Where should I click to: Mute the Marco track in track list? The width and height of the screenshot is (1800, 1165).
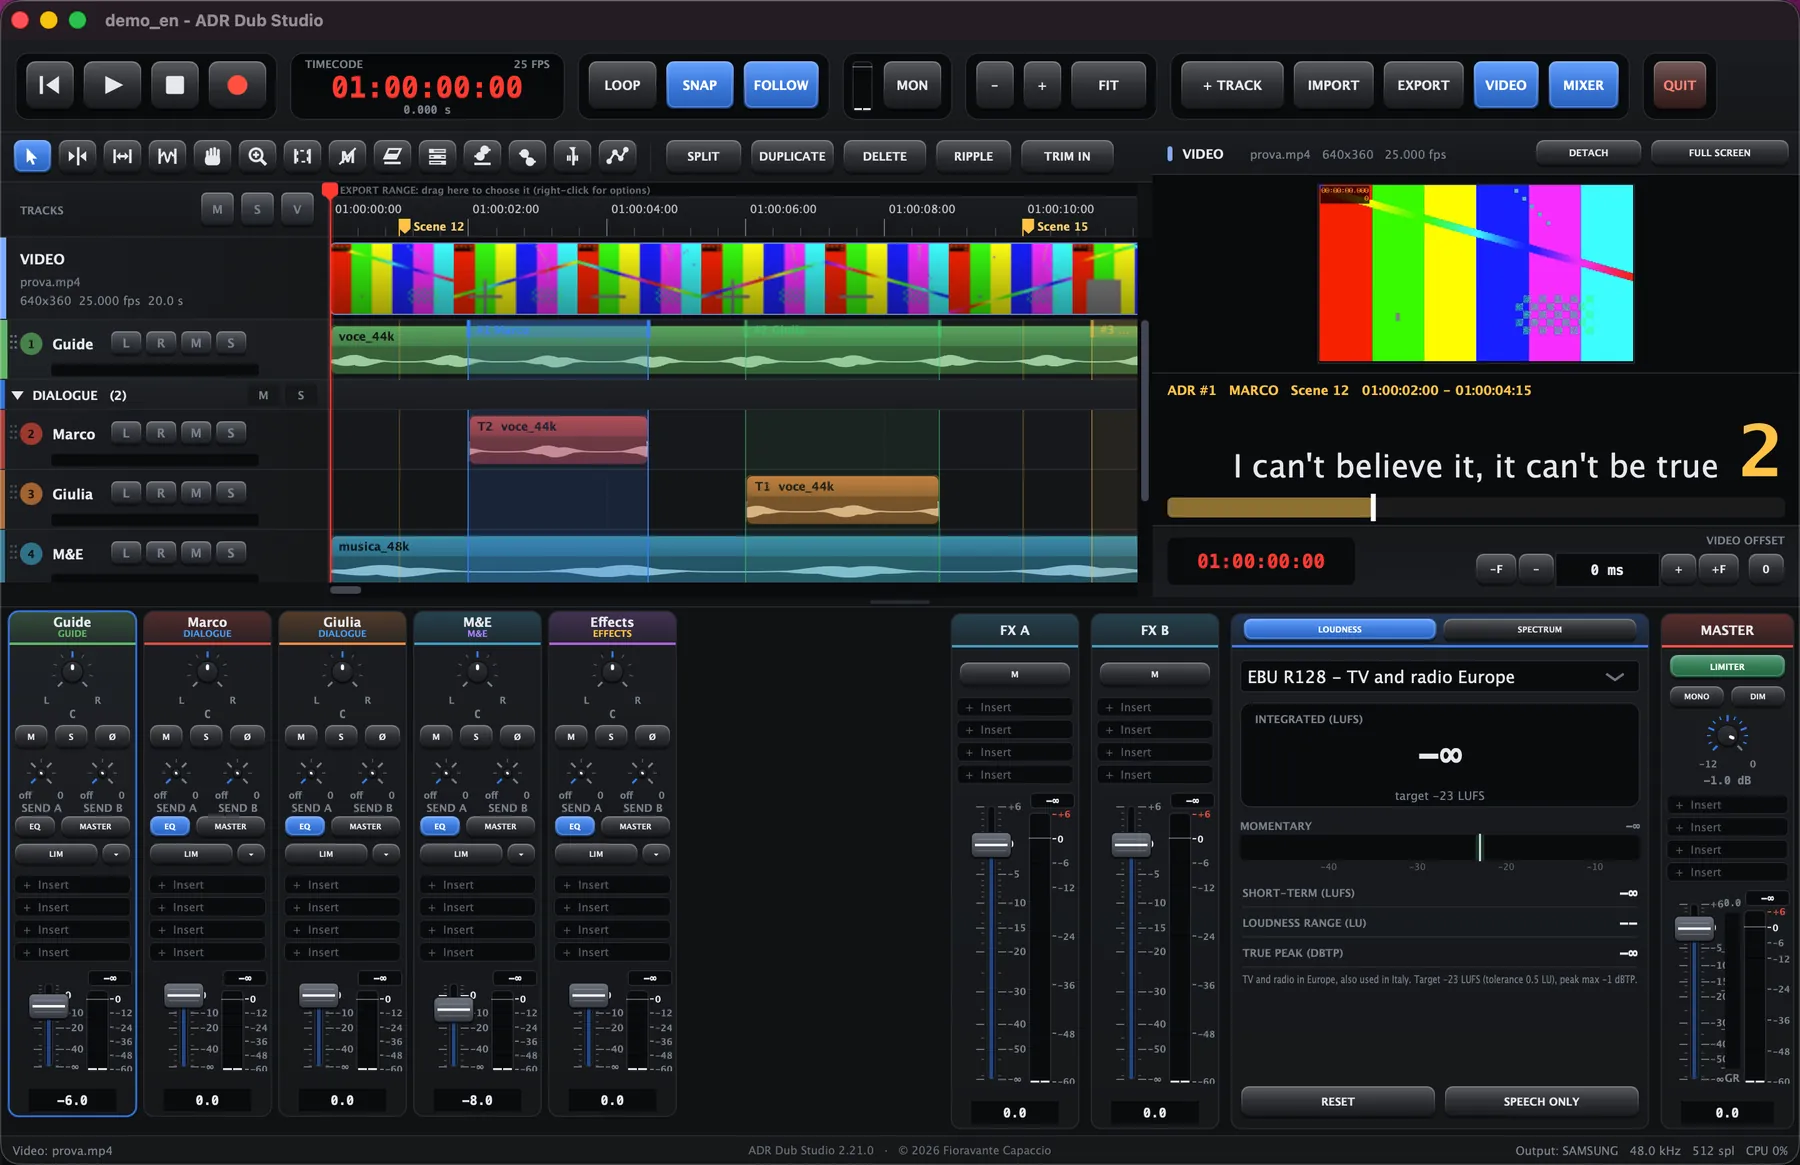pos(196,433)
